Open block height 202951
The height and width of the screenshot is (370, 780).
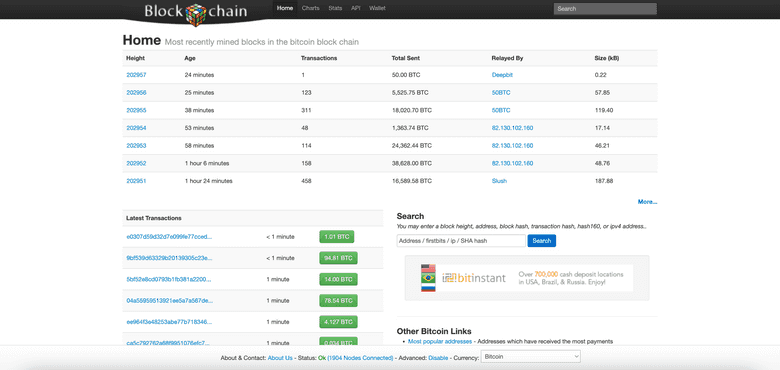tap(136, 181)
